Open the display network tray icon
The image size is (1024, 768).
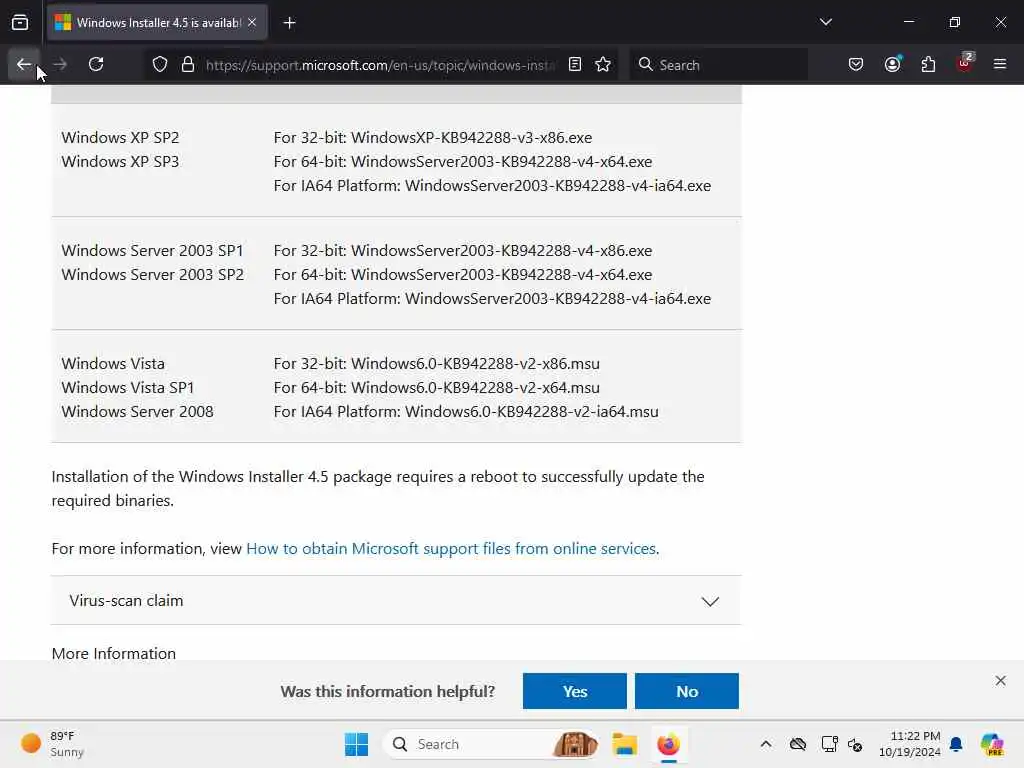[829, 744]
